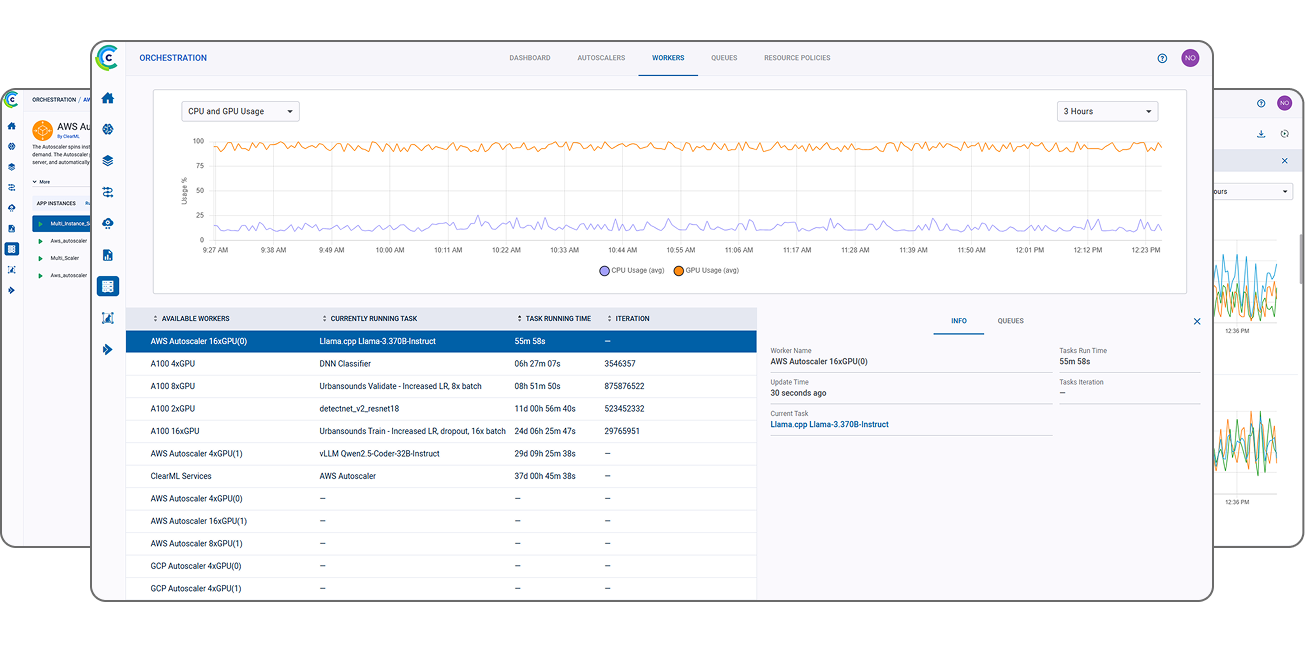This screenshot has height=660, width=1305.
Task: Open the Llama.cpp Llama-3.370B-Instruct Current Task link
Action: tap(829, 425)
